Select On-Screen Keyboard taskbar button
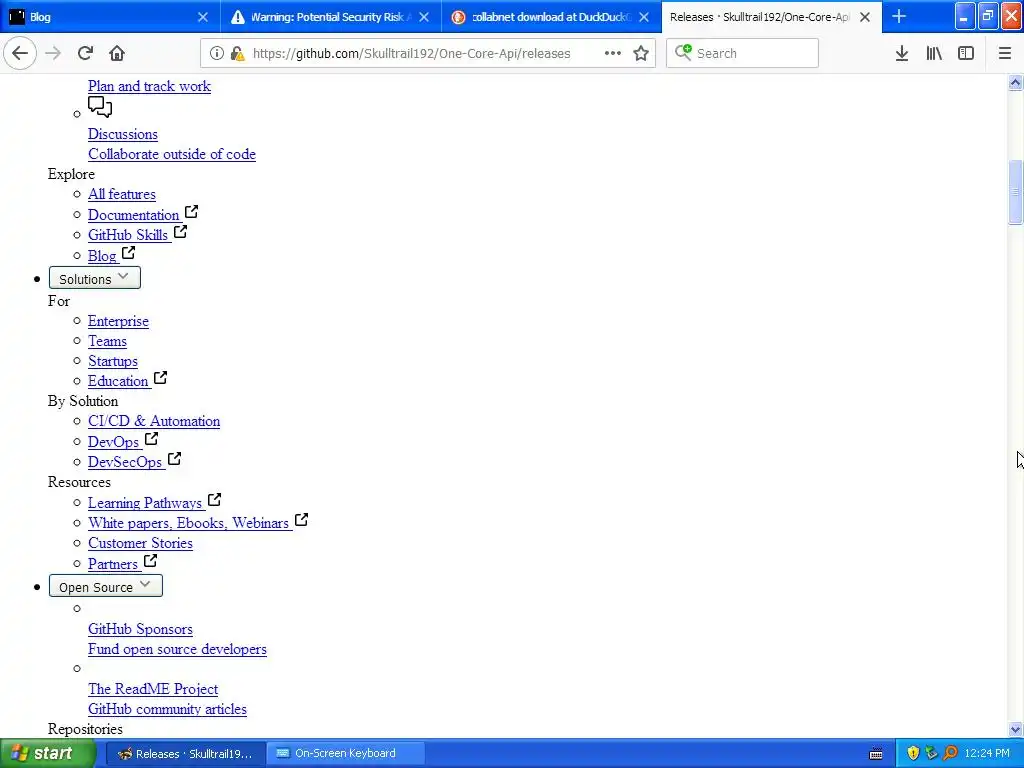 click(x=345, y=754)
